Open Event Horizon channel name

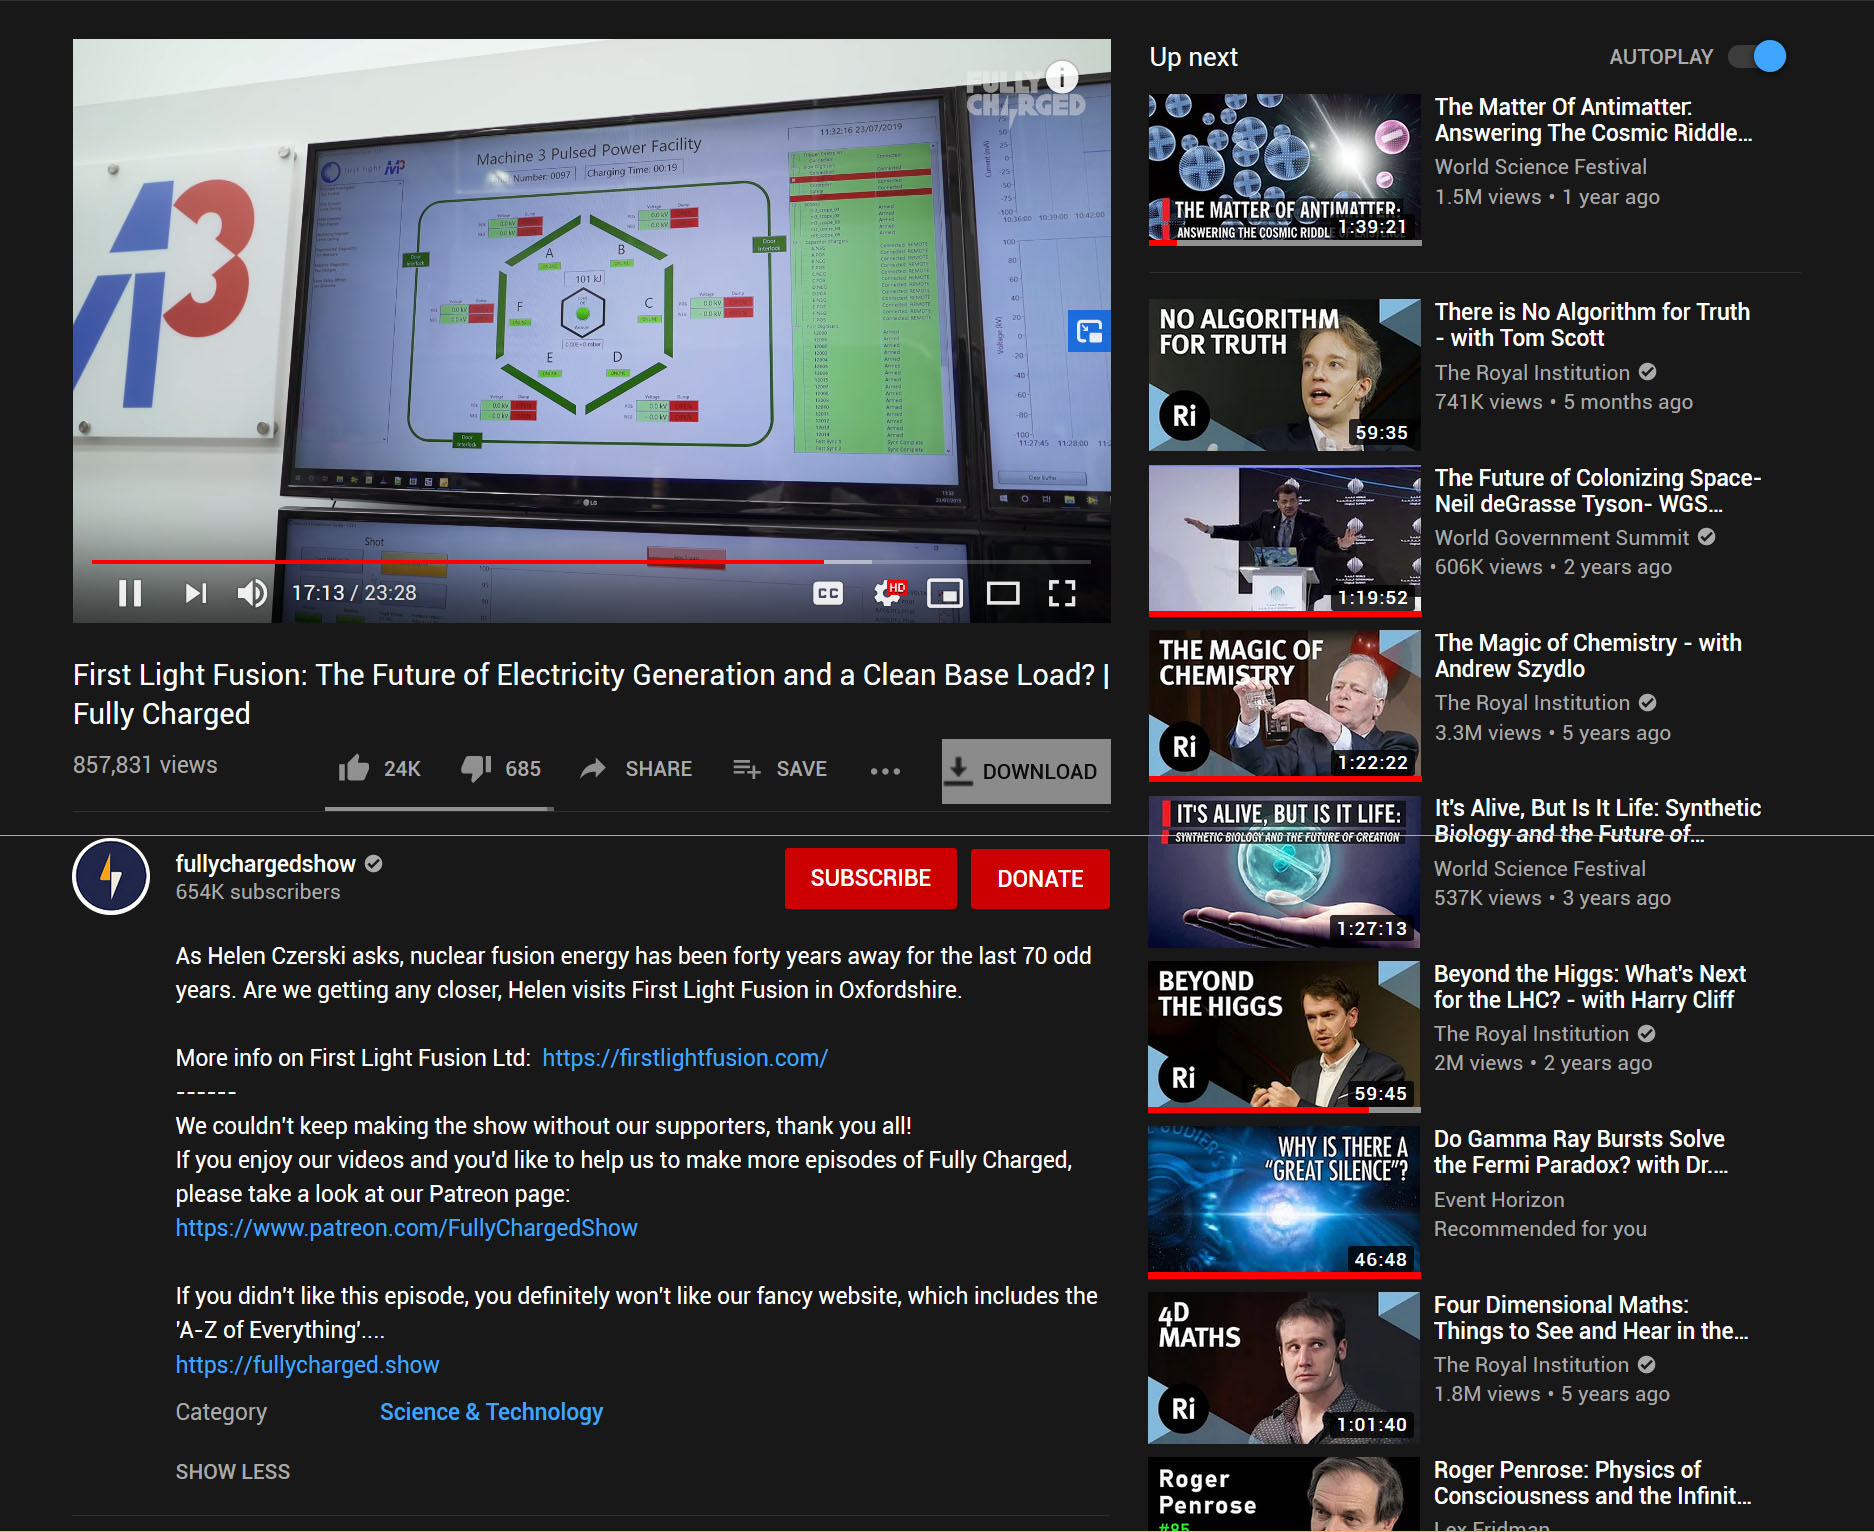[1499, 1200]
